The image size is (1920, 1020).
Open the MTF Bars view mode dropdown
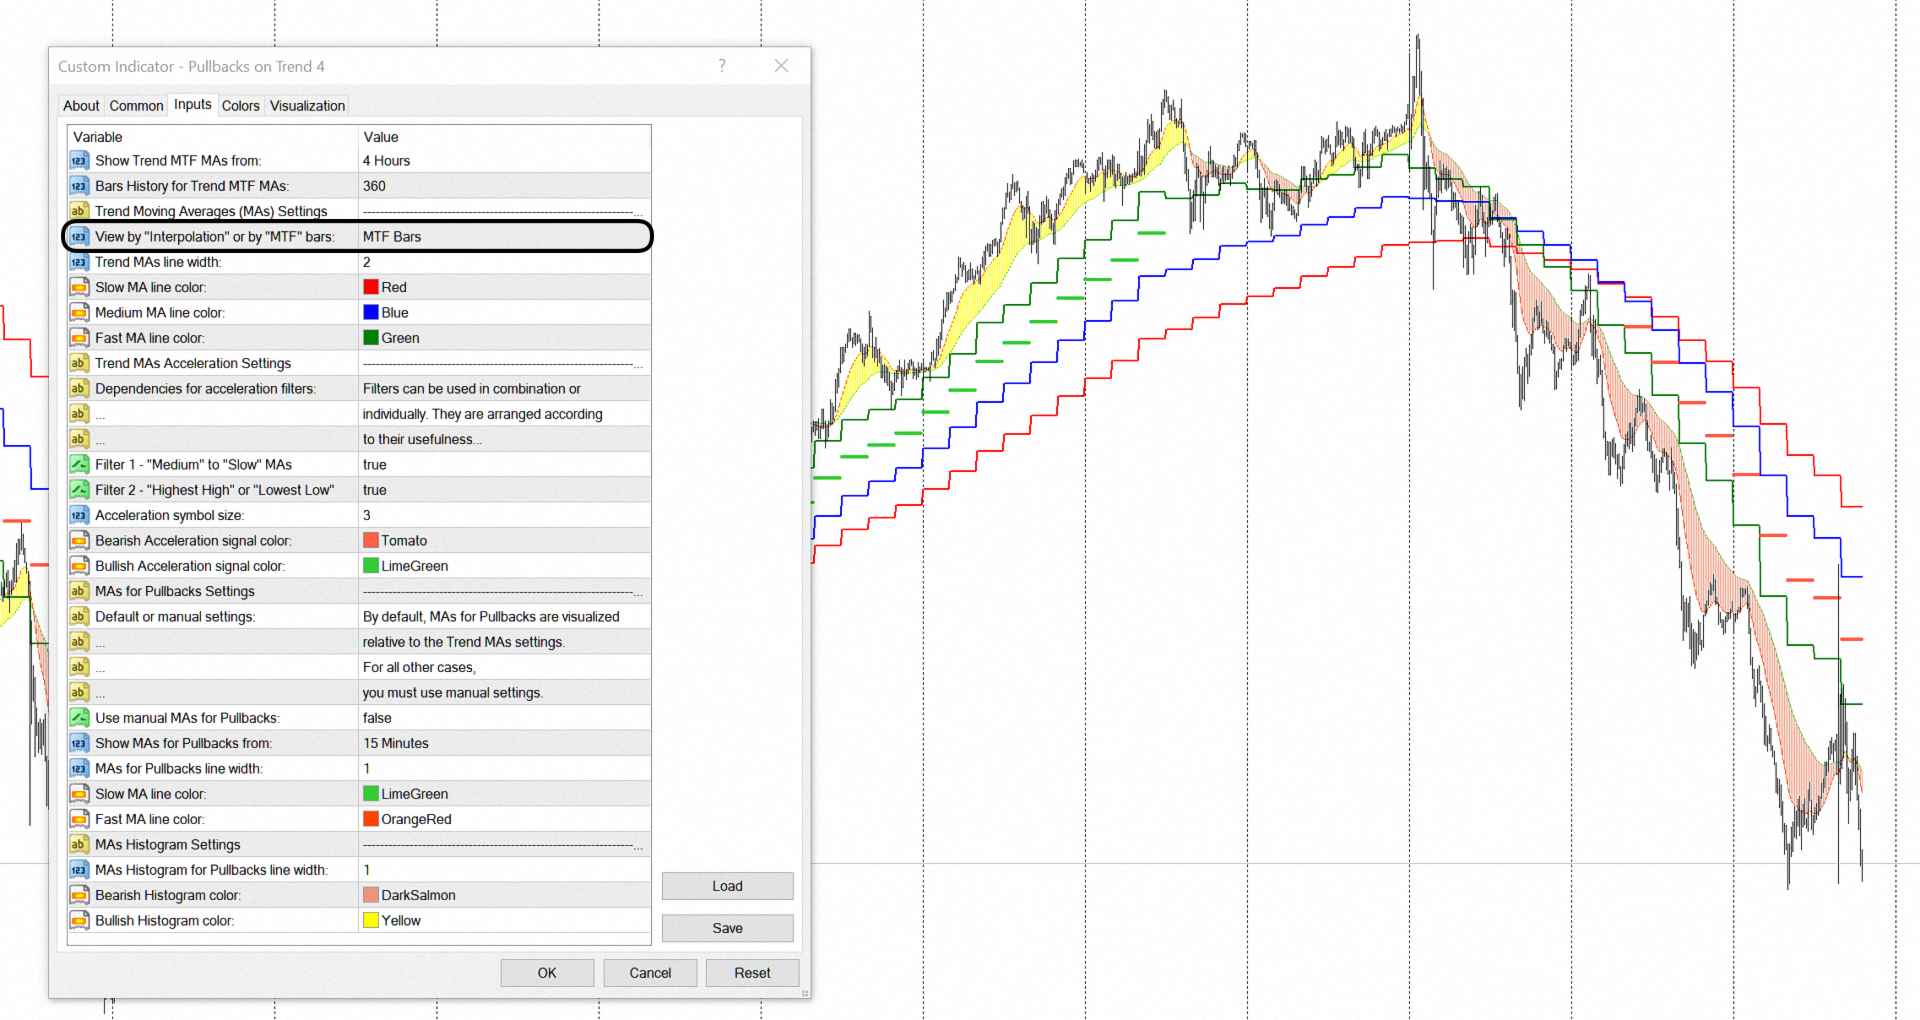point(504,237)
